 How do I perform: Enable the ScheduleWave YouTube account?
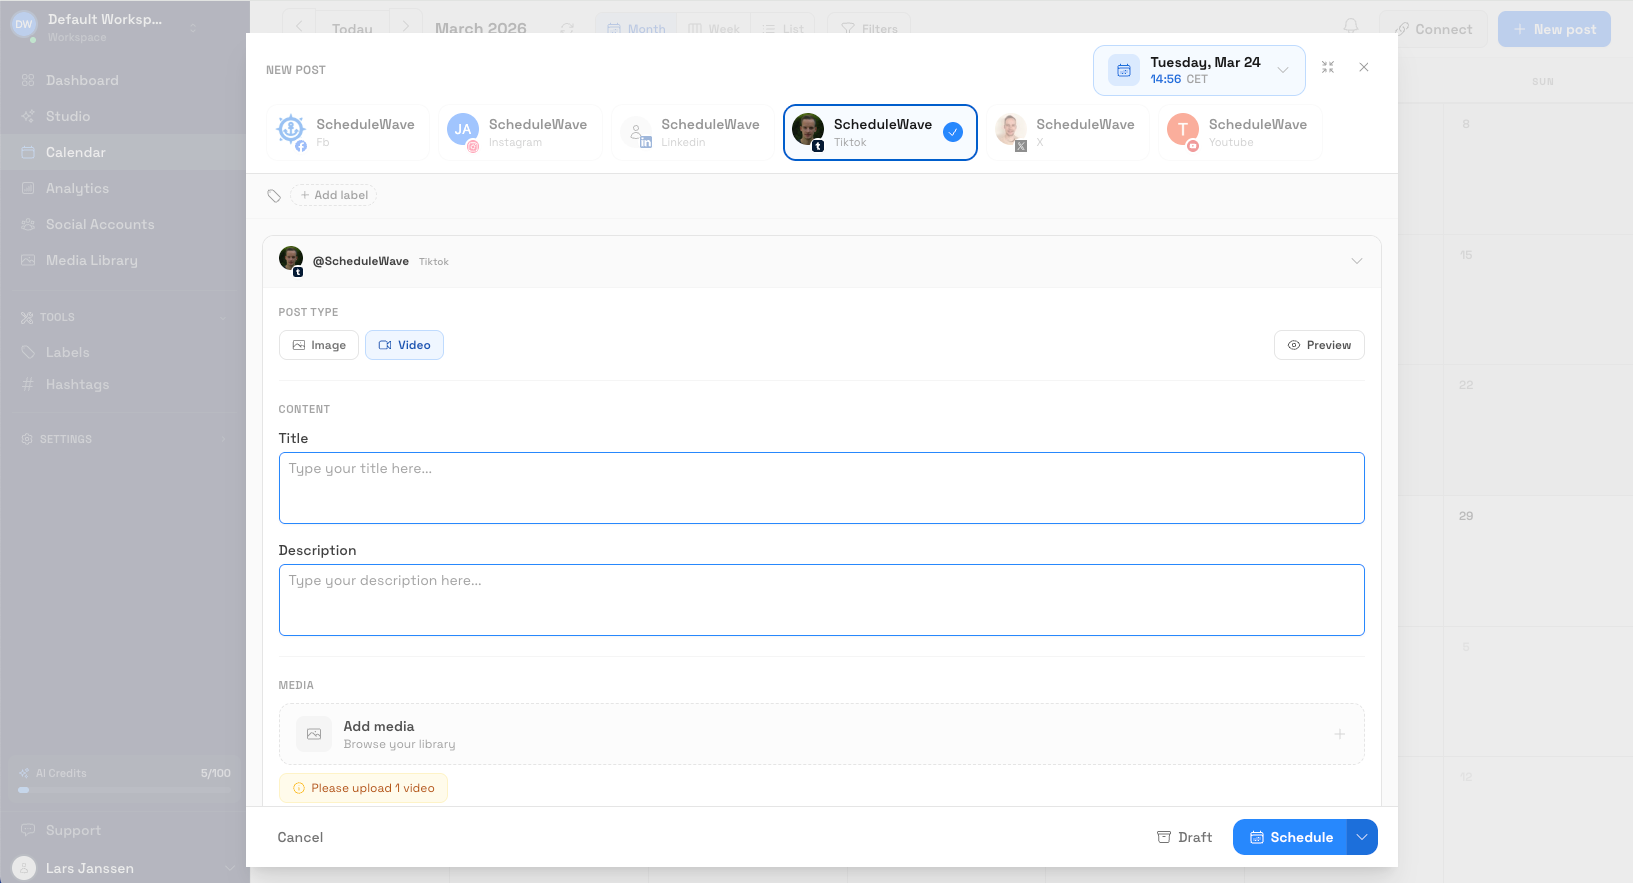(1240, 132)
